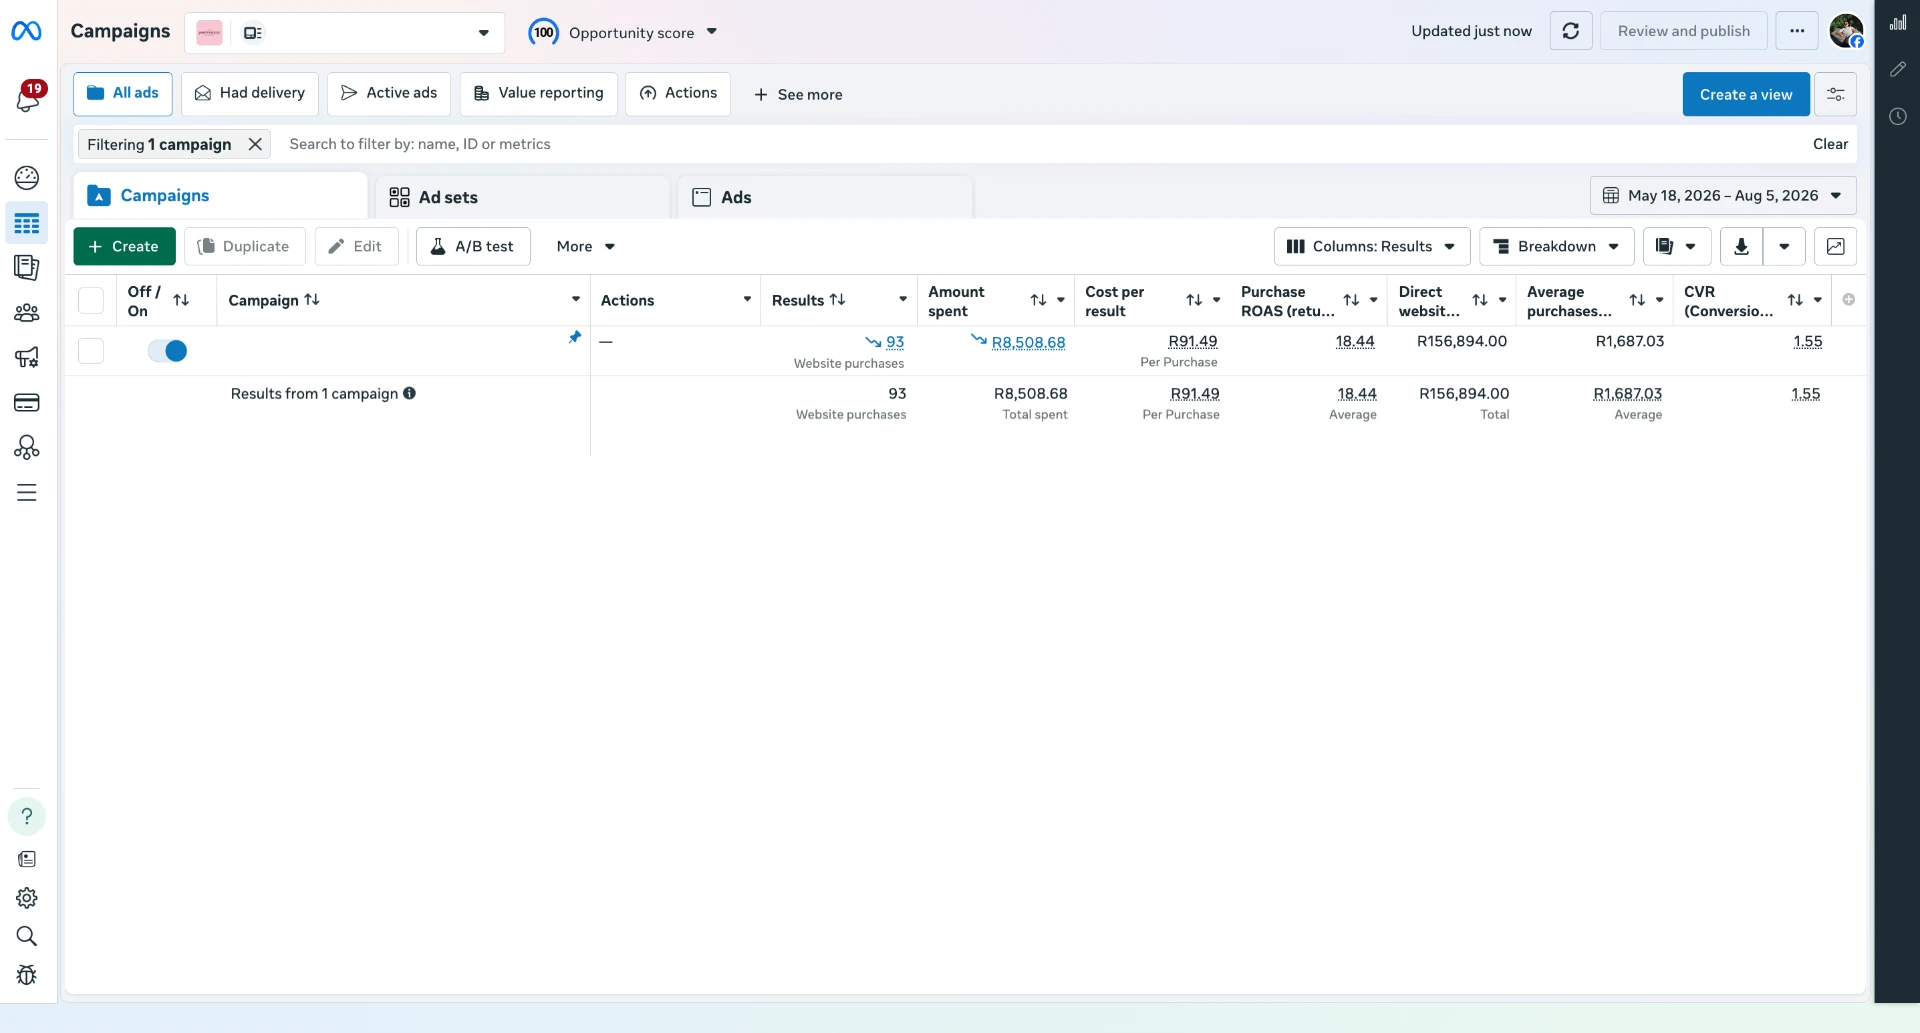
Task: Click the bug report icon
Action: [27, 975]
